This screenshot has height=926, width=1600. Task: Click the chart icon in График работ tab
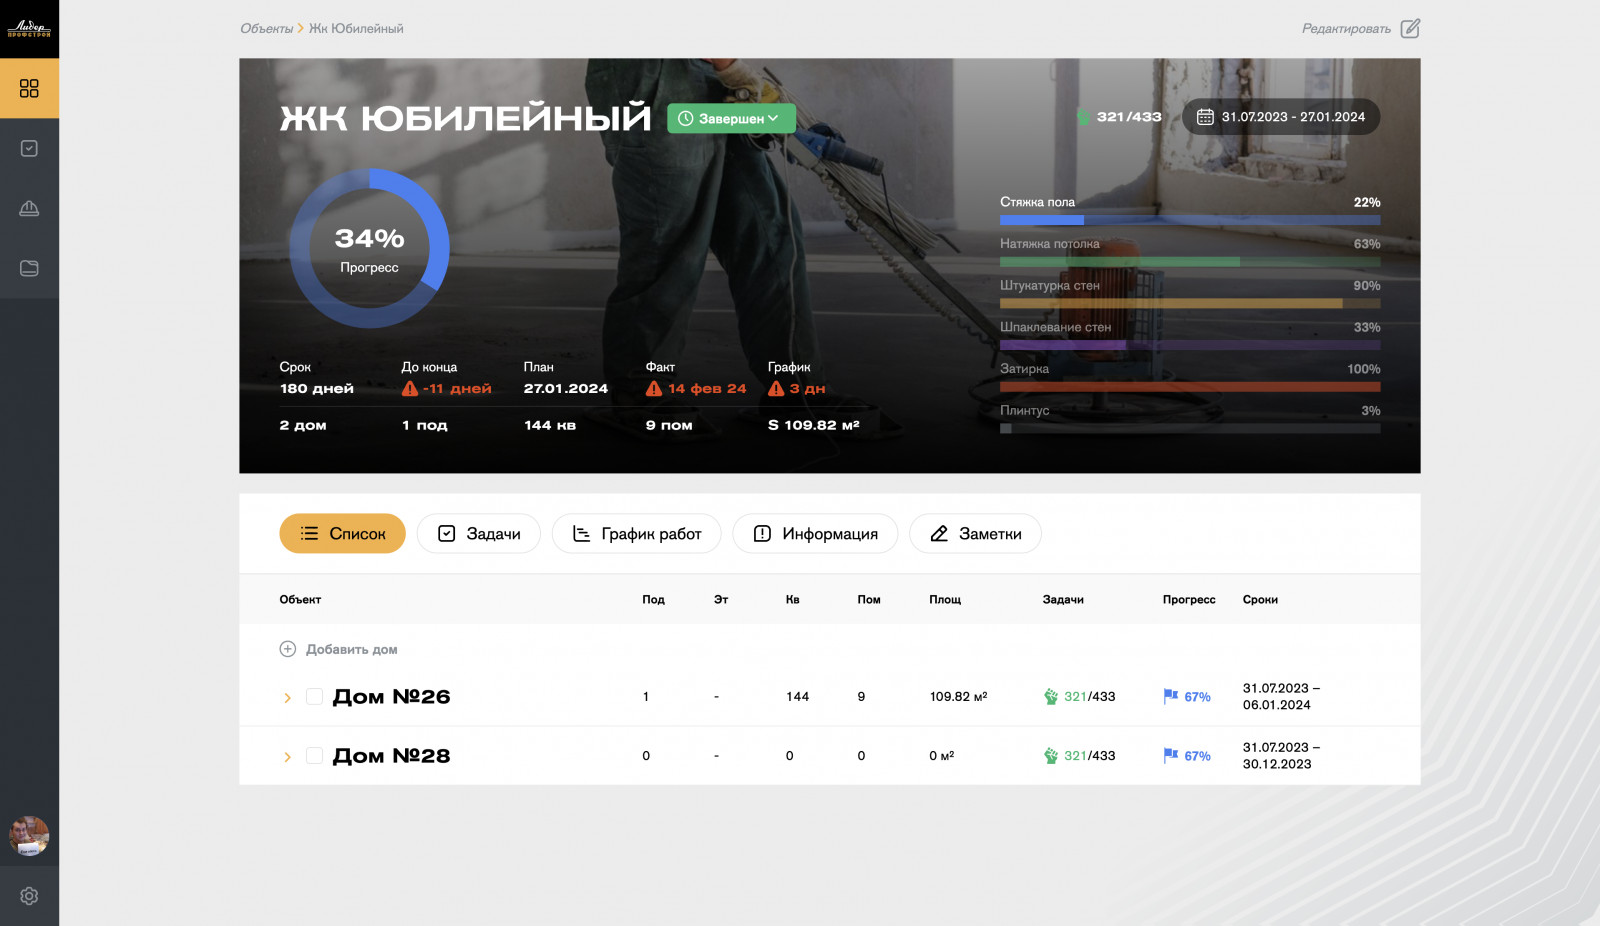coord(581,533)
